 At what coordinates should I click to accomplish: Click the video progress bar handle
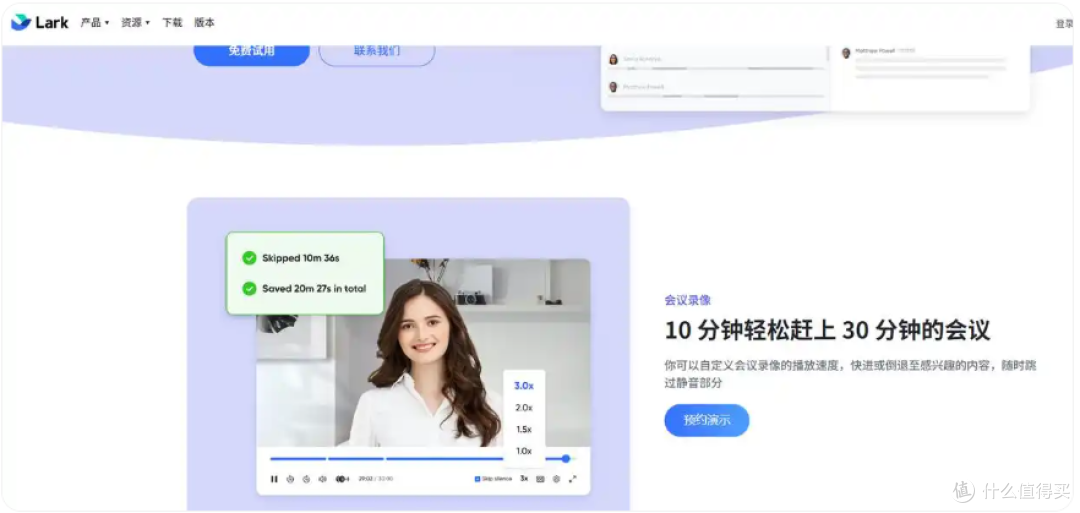click(565, 459)
